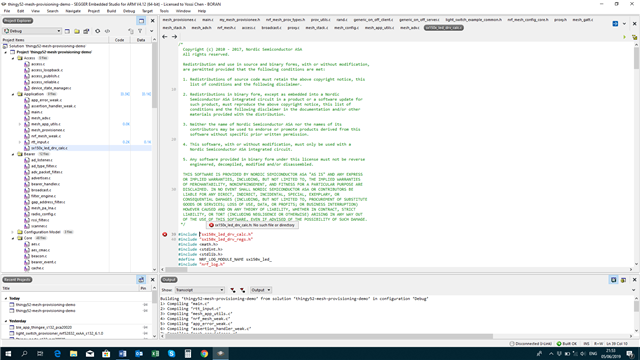
Task: Collapse the Application folder
Action: [x=13, y=94]
